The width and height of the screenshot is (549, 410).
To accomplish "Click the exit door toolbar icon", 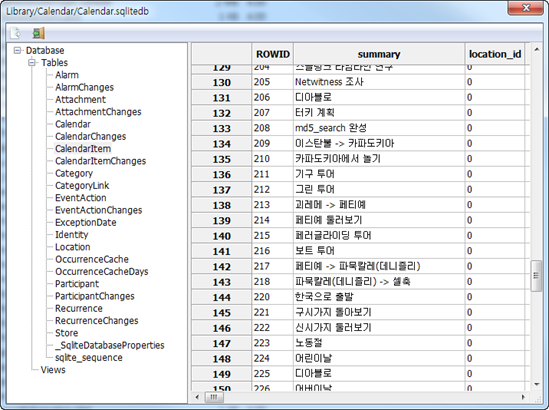I will [38, 33].
